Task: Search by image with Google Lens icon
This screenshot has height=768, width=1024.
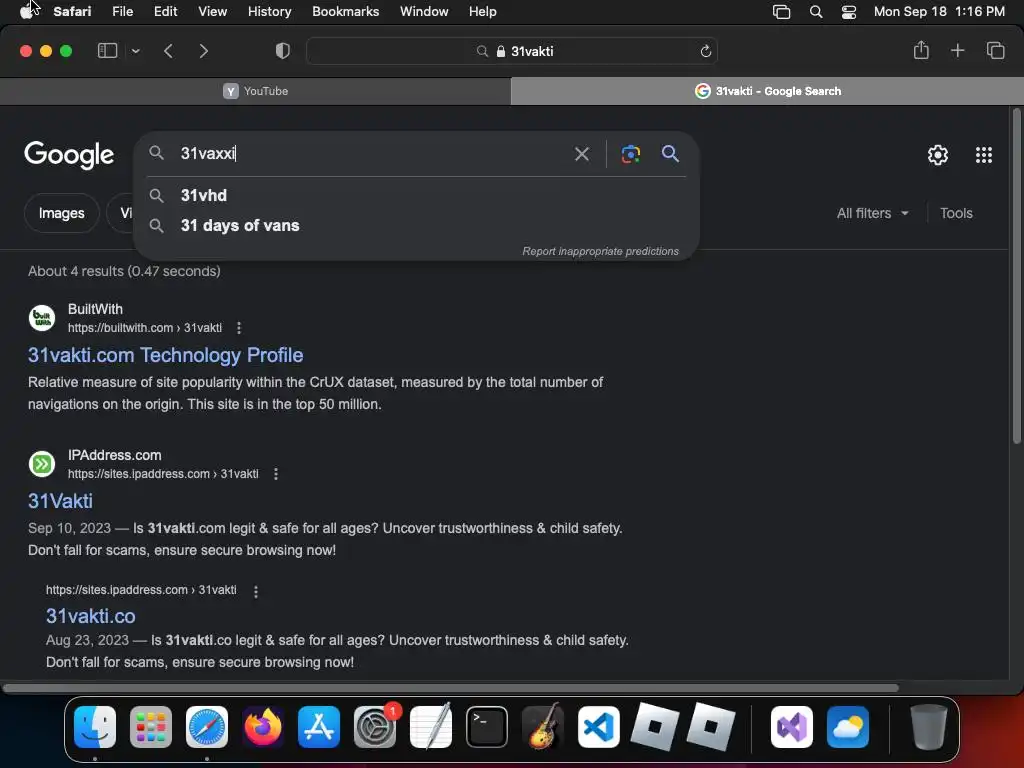Action: coord(630,154)
